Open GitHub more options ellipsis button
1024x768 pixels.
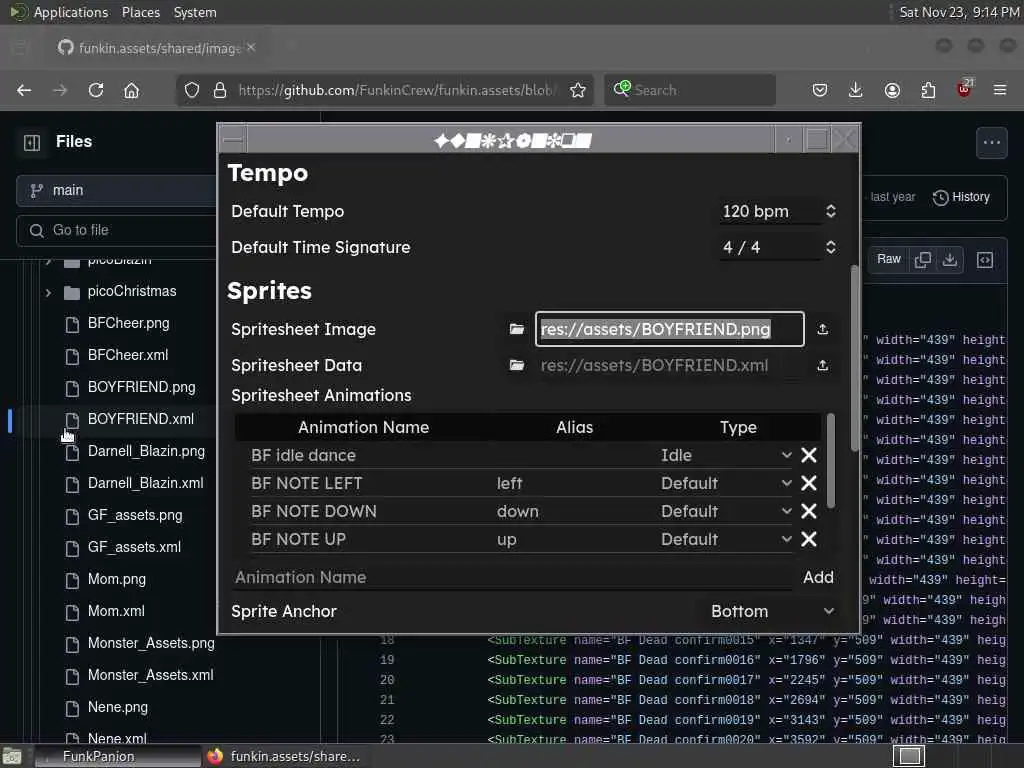pyautogui.click(x=991, y=142)
